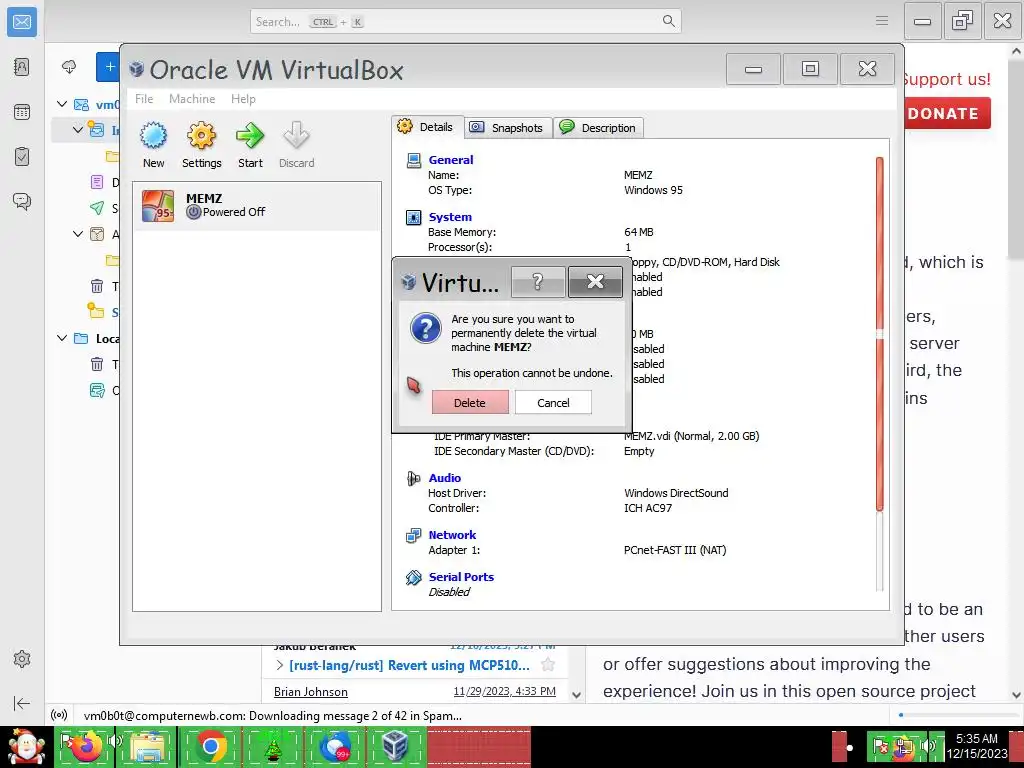Click the help question button in the dialog title

pyautogui.click(x=537, y=281)
